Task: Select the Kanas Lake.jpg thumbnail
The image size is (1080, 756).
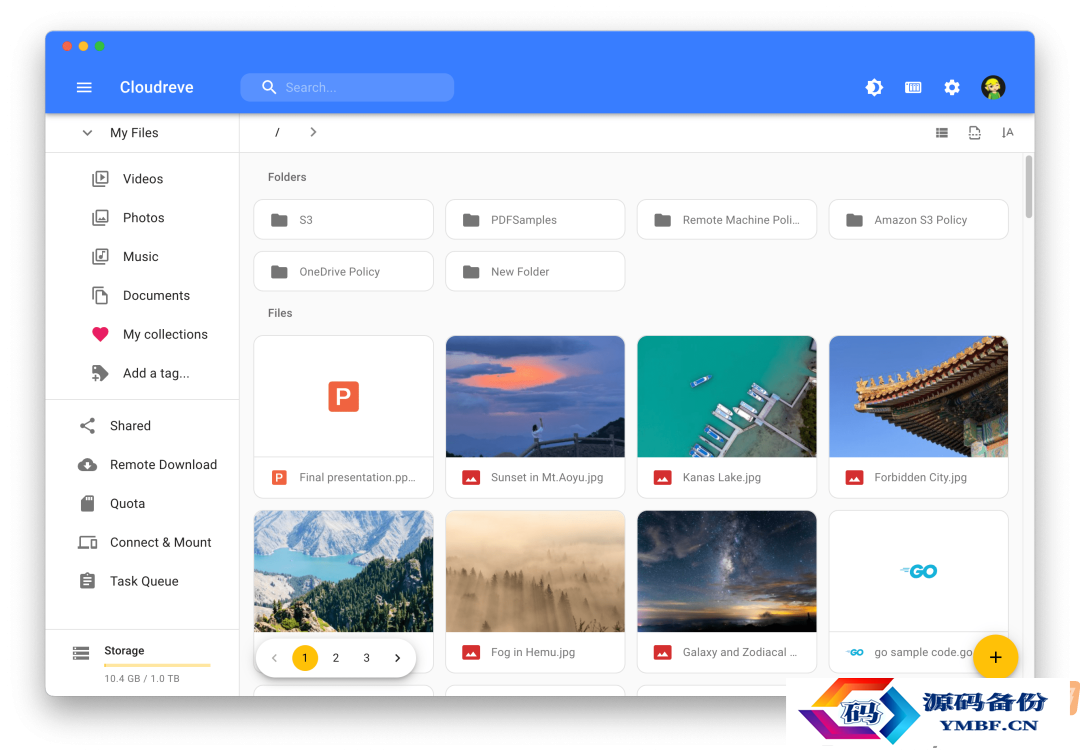Action: (x=727, y=397)
